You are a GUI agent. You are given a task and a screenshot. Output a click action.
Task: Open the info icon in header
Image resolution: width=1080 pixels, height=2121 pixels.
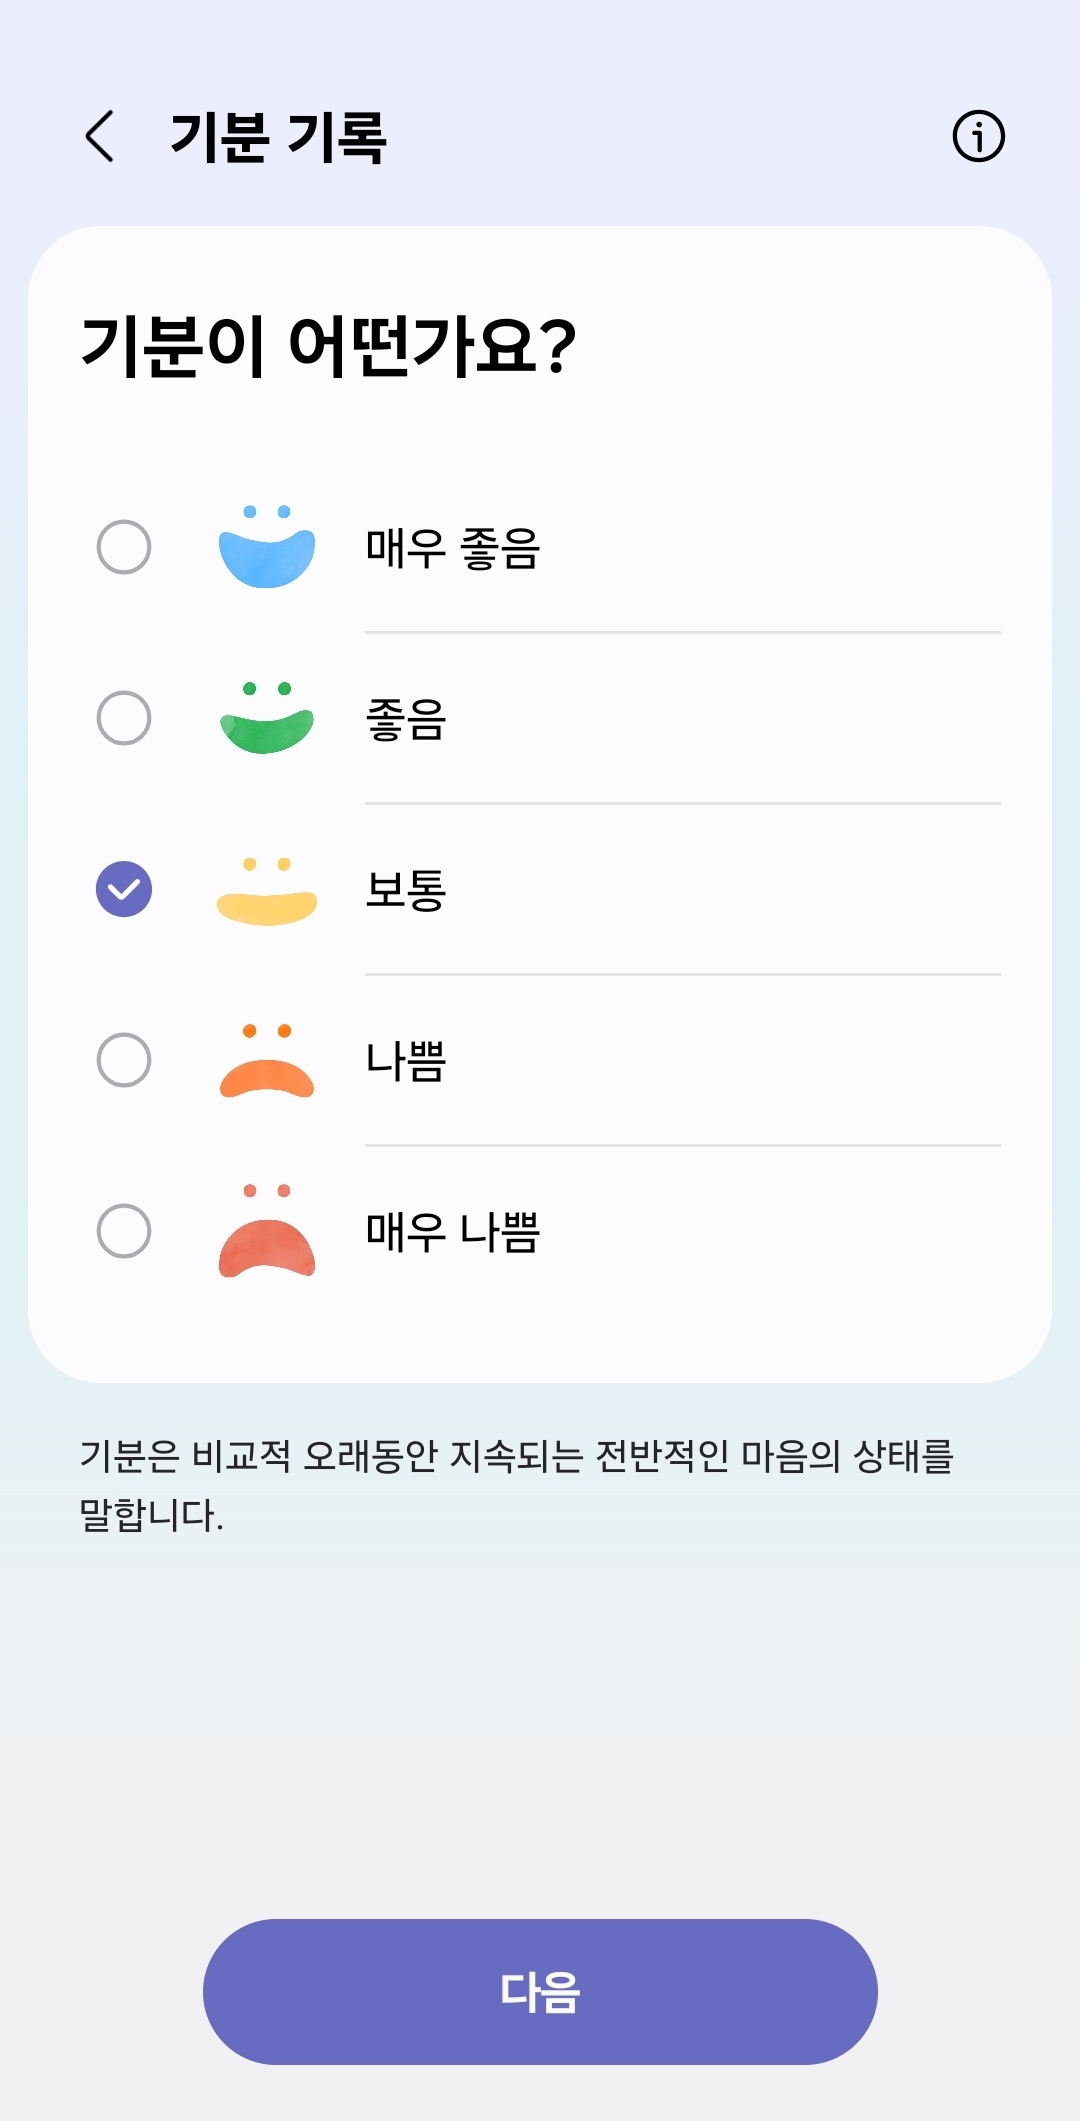978,136
